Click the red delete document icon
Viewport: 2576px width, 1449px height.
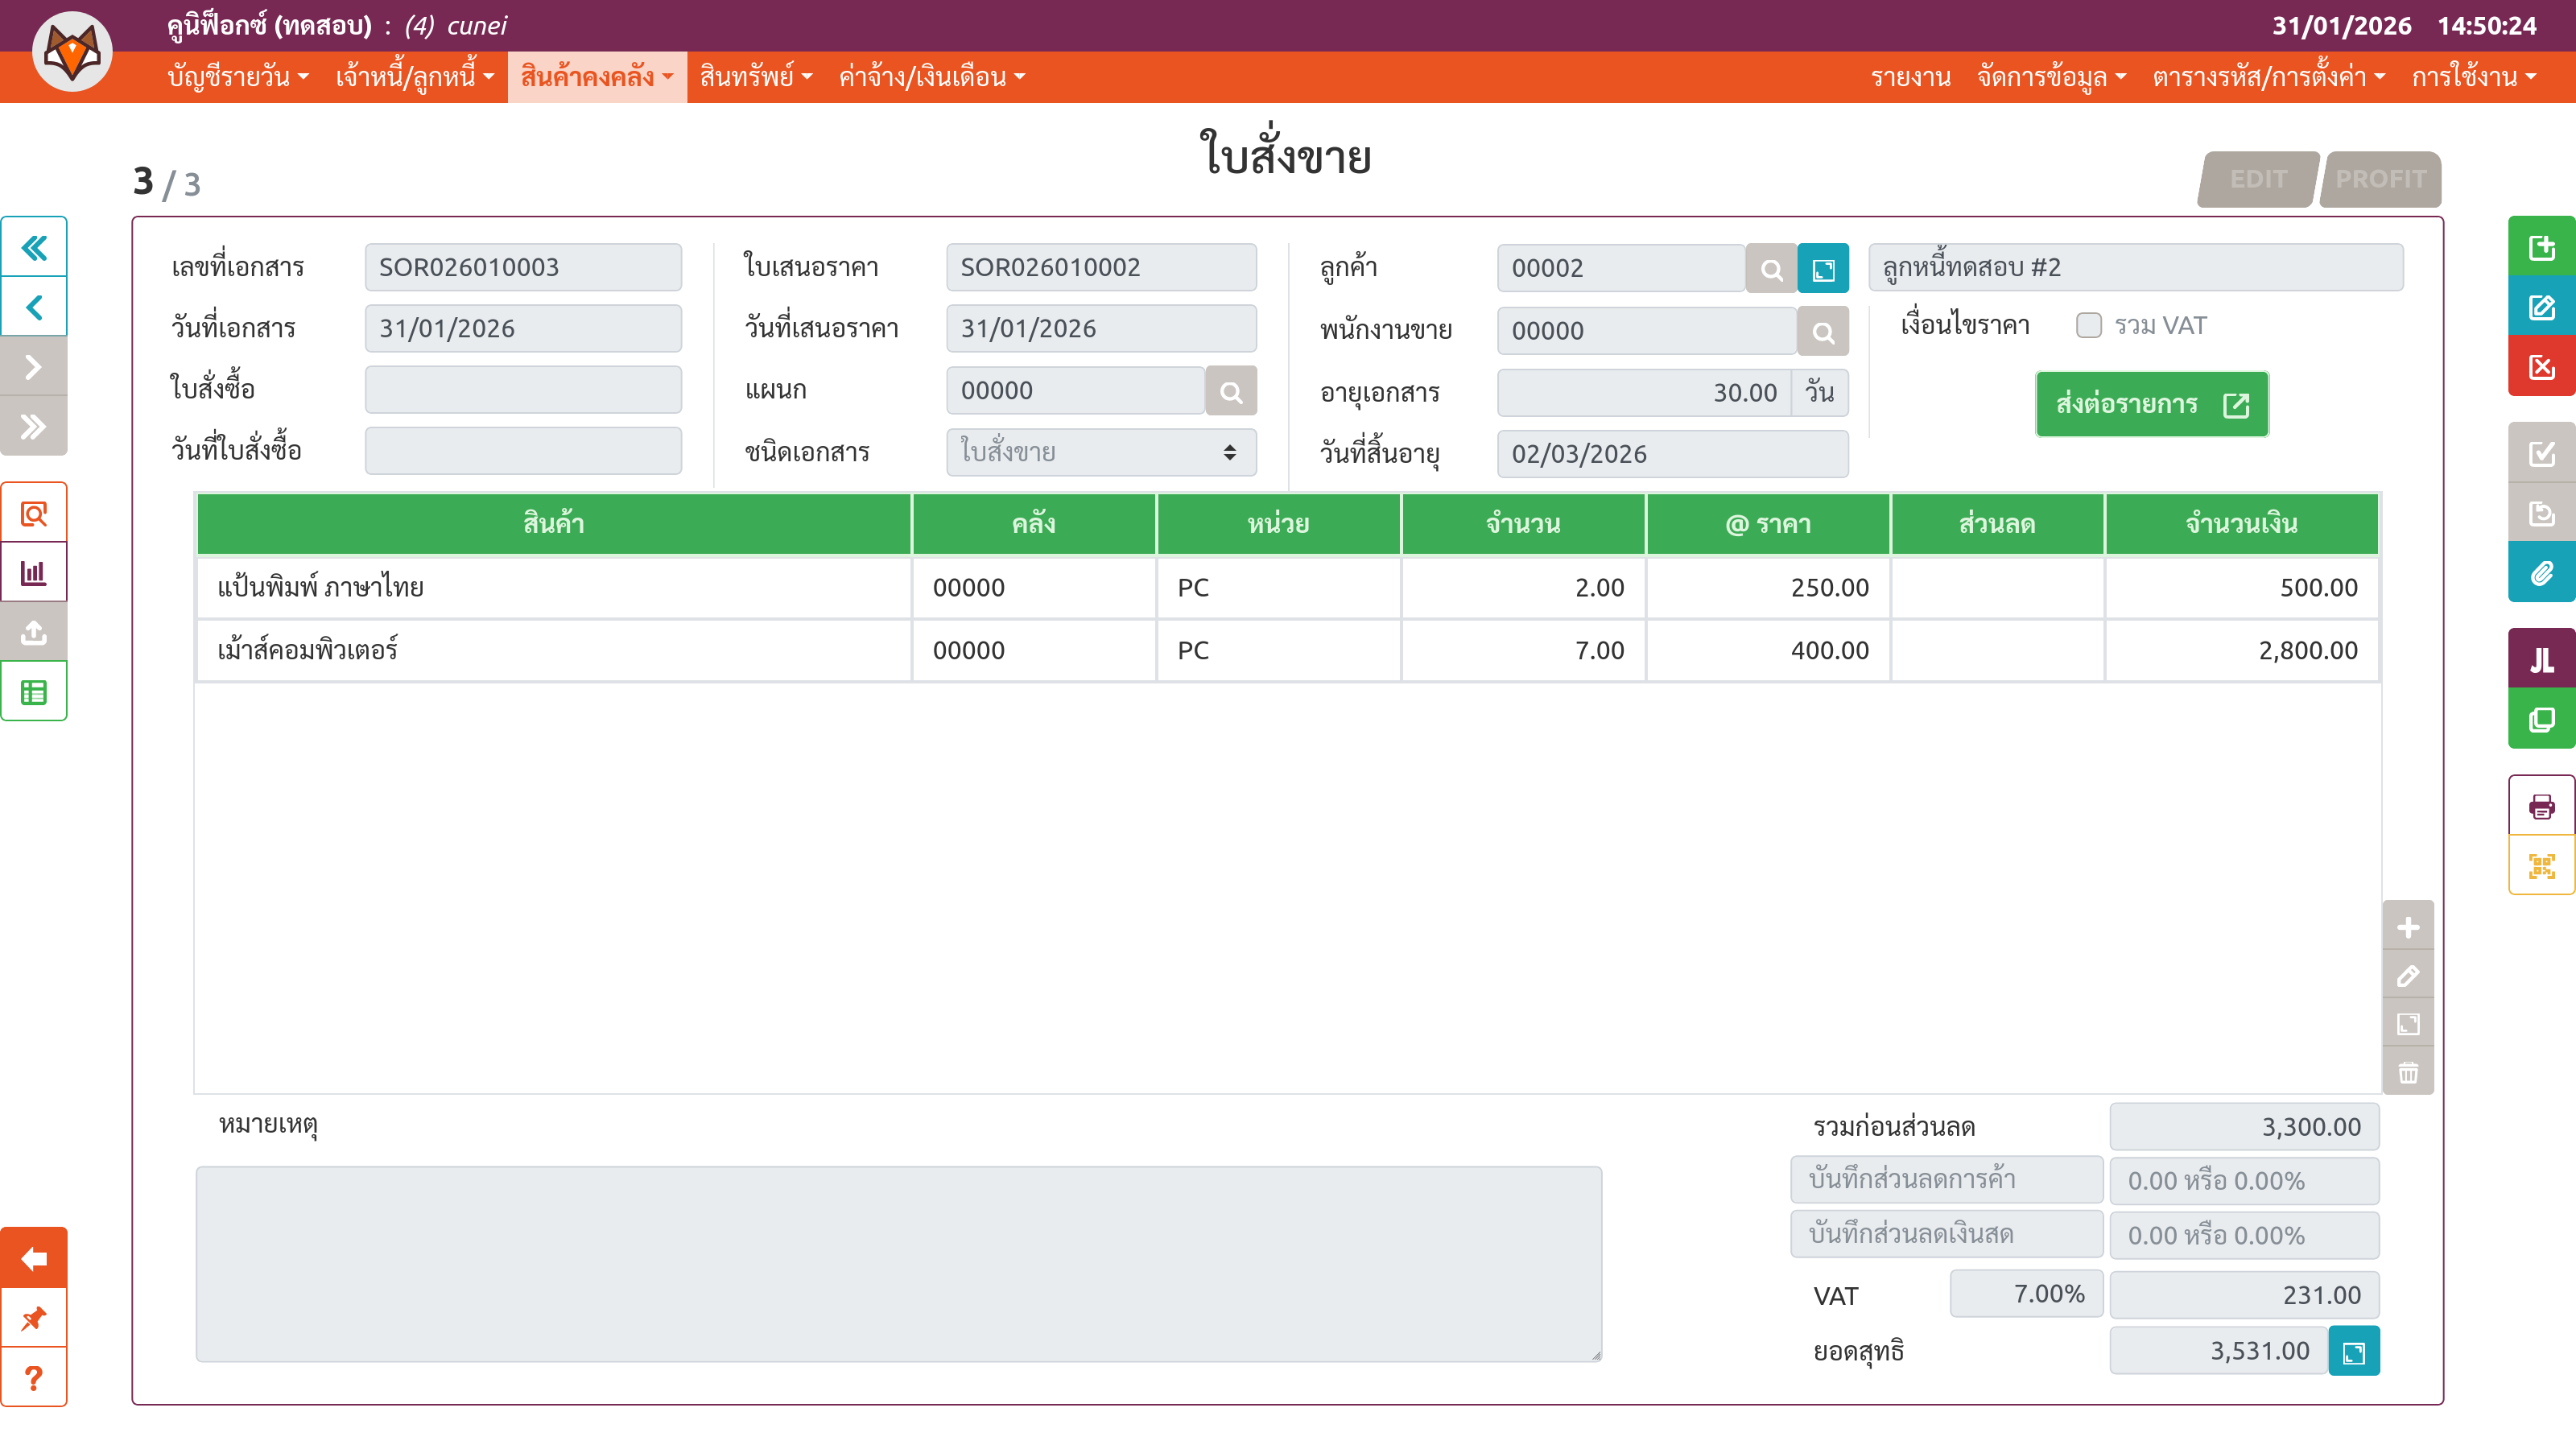[2540, 367]
